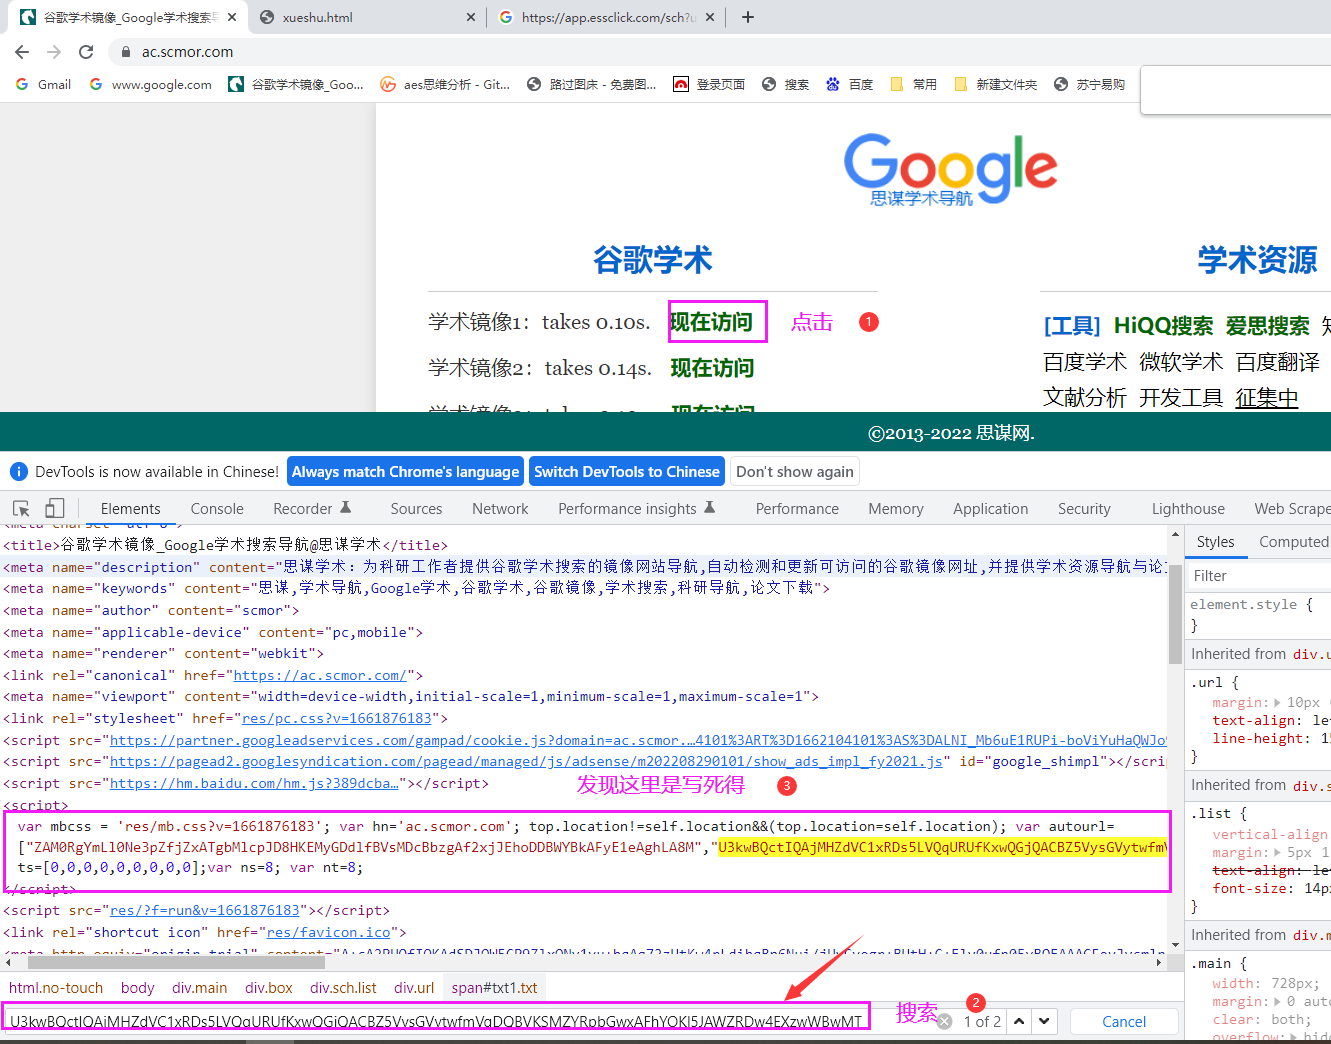This screenshot has height=1044, width=1331.
Task: Open the 登录页面 bookmark
Action: tap(709, 85)
